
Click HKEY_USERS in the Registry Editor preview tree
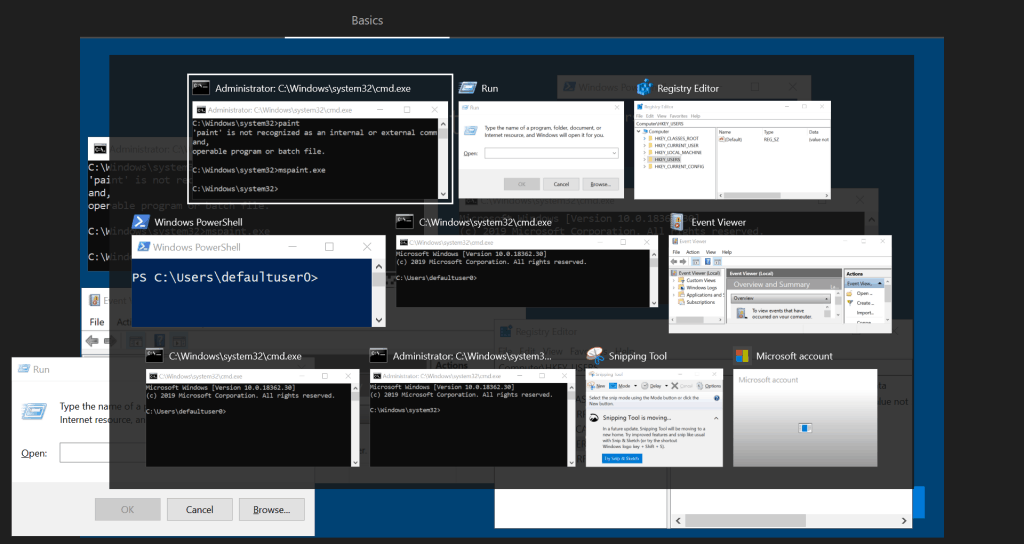pyautogui.click(x=667, y=159)
